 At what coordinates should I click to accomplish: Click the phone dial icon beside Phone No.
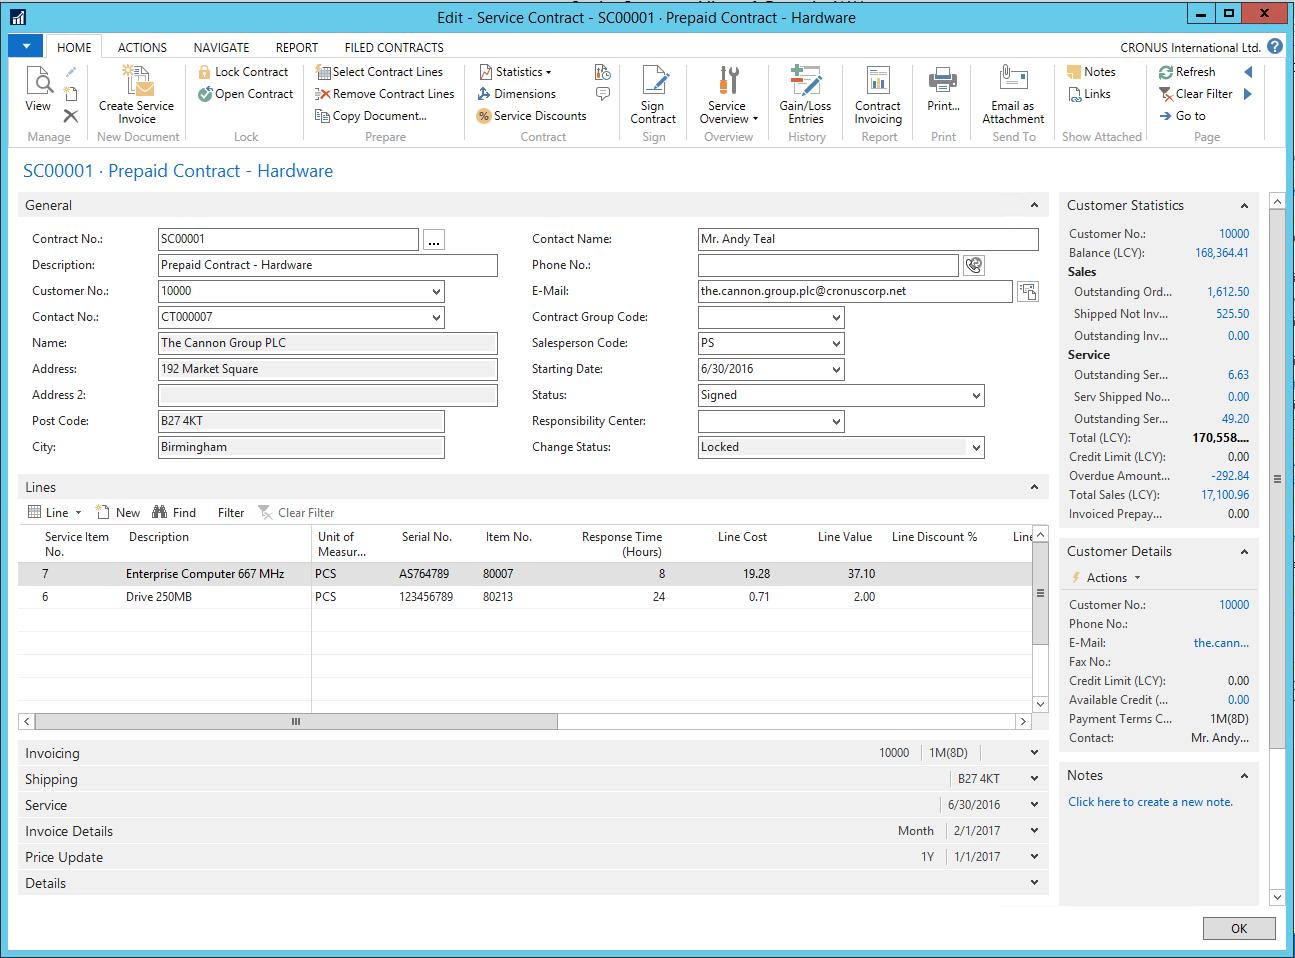click(973, 265)
